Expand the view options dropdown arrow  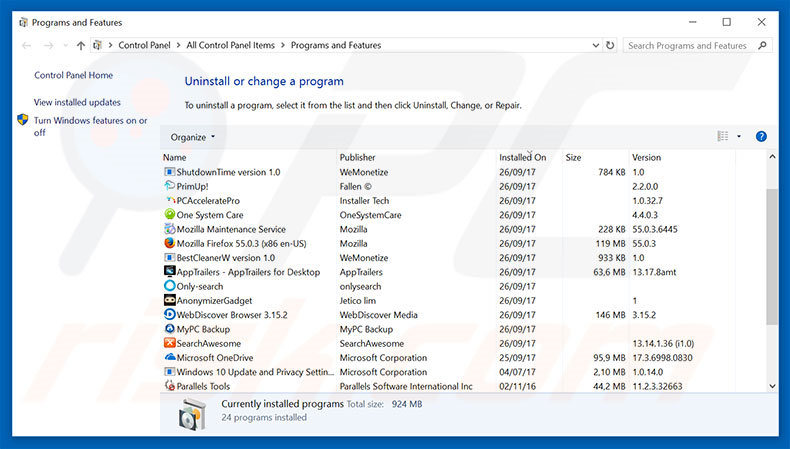739,137
